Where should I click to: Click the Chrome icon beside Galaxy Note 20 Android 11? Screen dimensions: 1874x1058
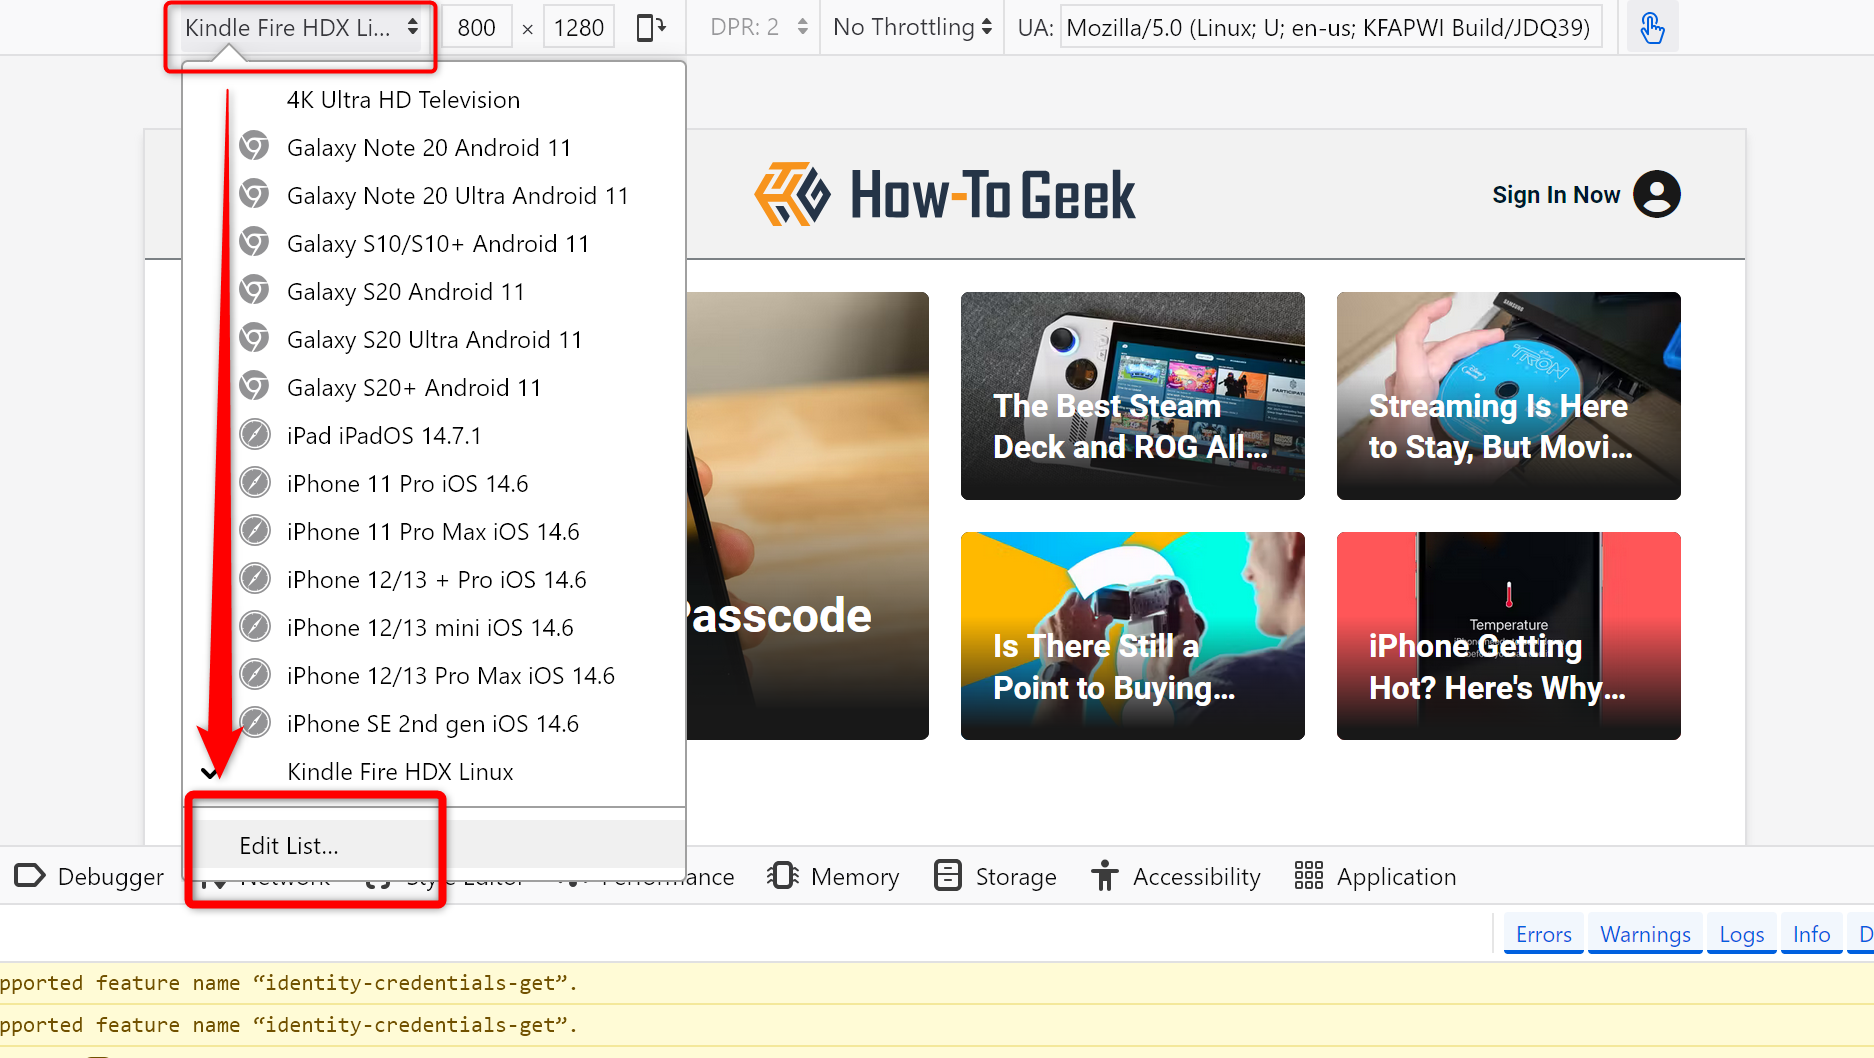(255, 146)
